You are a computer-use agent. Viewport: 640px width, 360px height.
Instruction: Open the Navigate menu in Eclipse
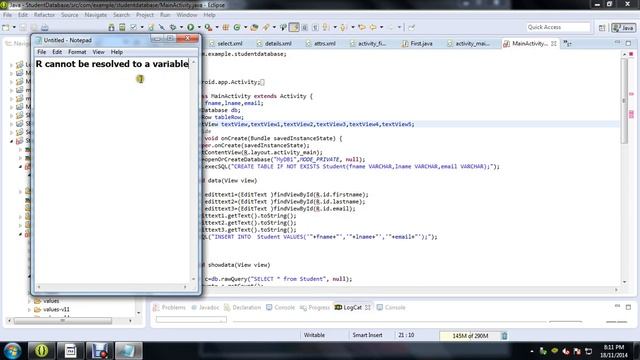(x=96, y=15)
